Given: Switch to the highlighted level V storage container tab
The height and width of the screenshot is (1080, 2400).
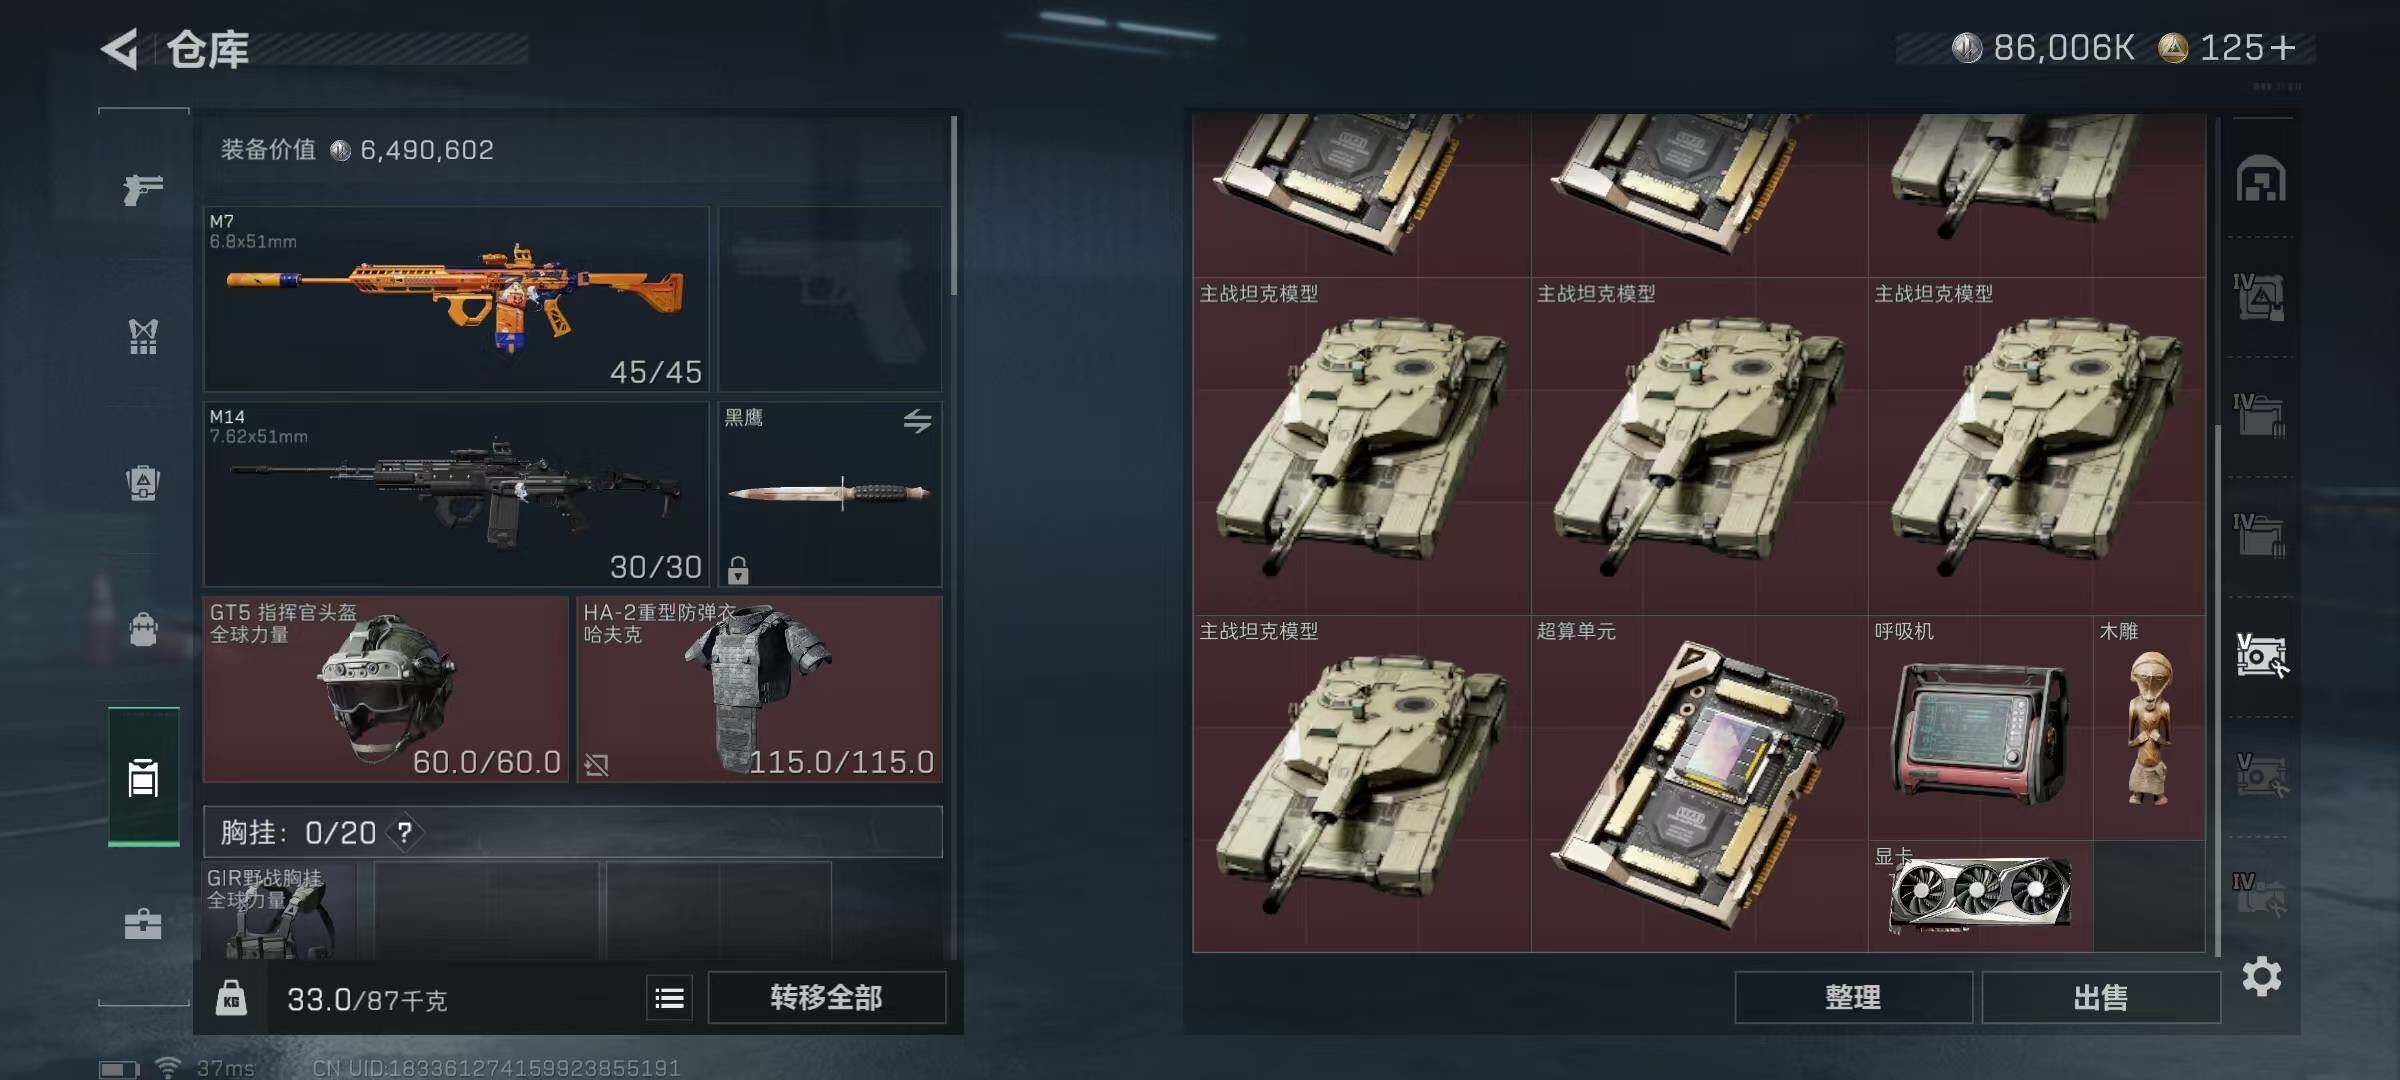Looking at the screenshot, I should (2261, 656).
